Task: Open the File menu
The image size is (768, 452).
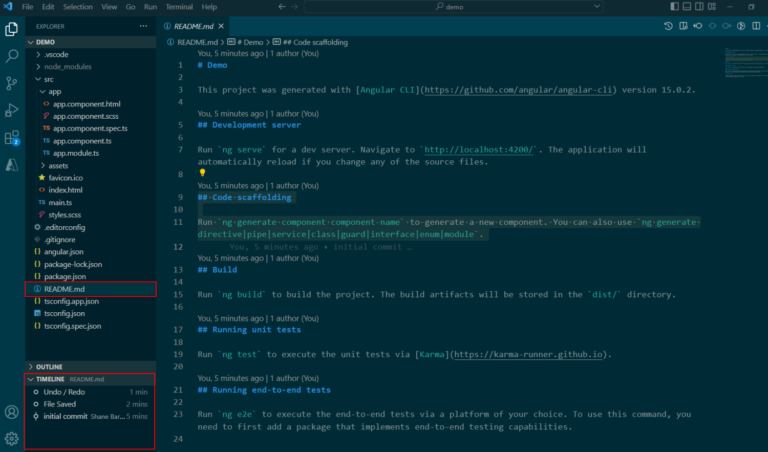Action: pyautogui.click(x=27, y=7)
